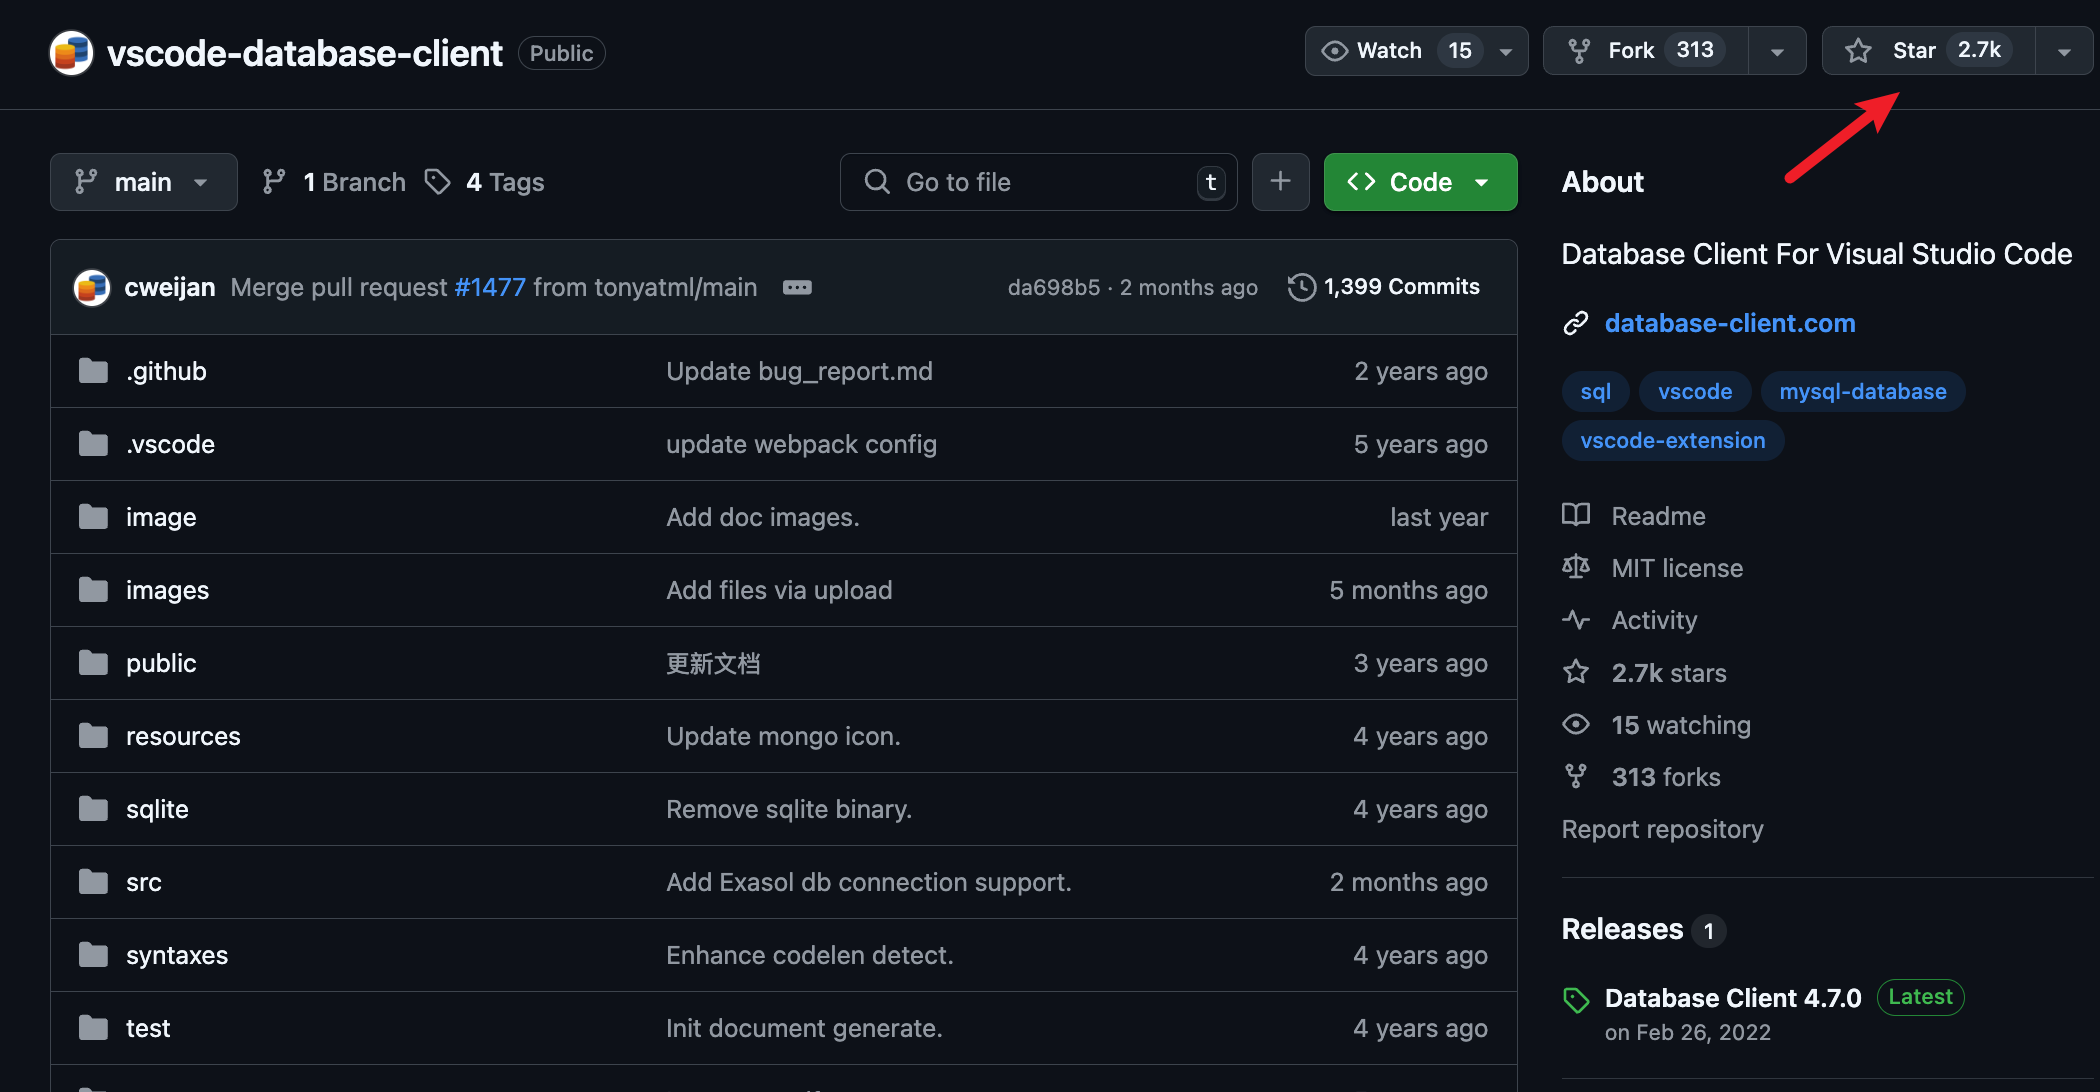Open the cweijan author link
The image size is (2100, 1092).
[x=169, y=287]
